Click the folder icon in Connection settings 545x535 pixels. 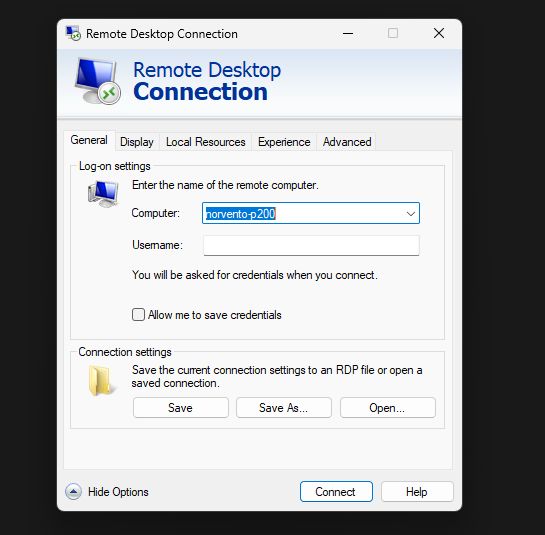click(x=100, y=380)
